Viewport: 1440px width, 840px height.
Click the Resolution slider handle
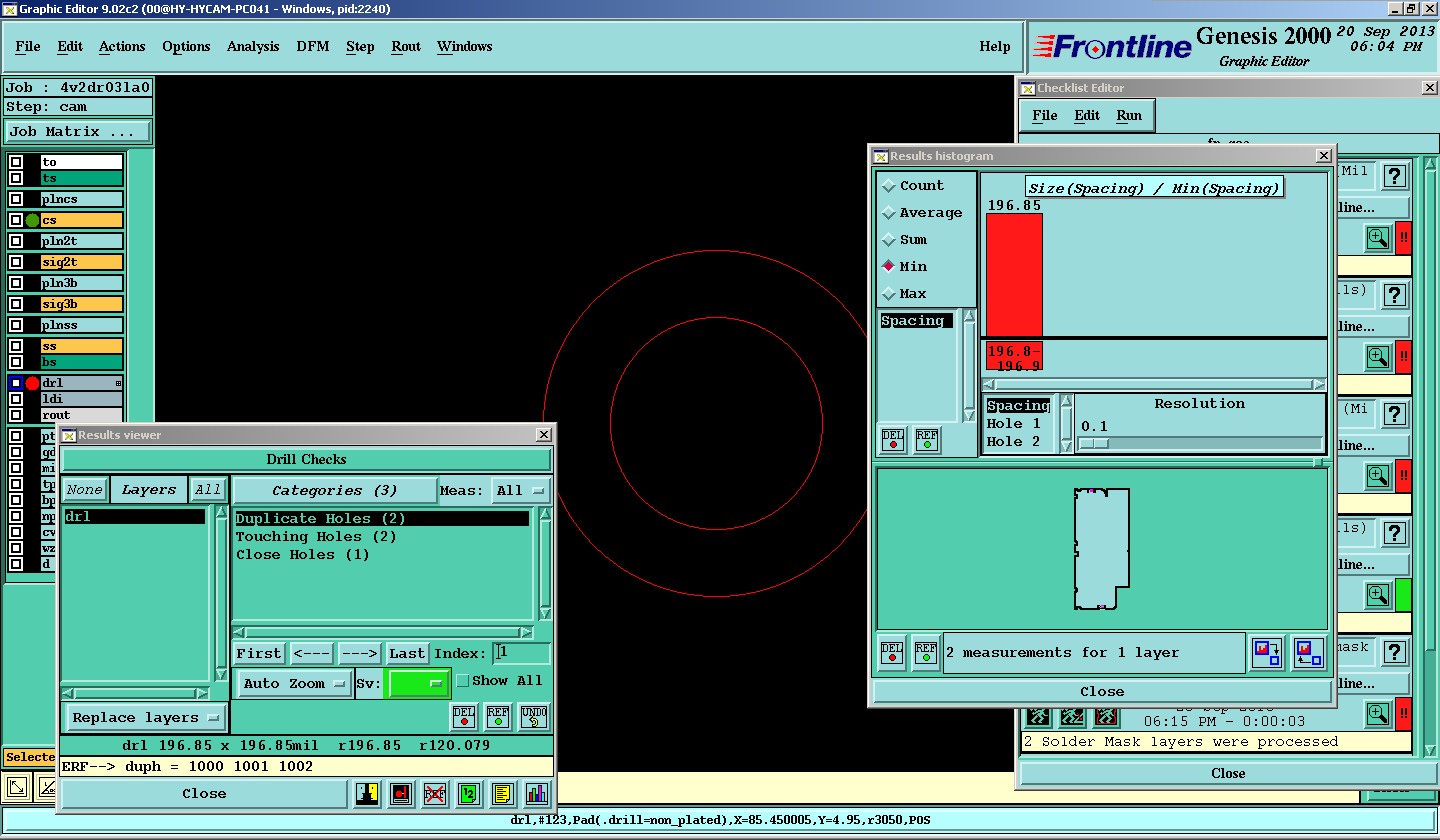1093,443
